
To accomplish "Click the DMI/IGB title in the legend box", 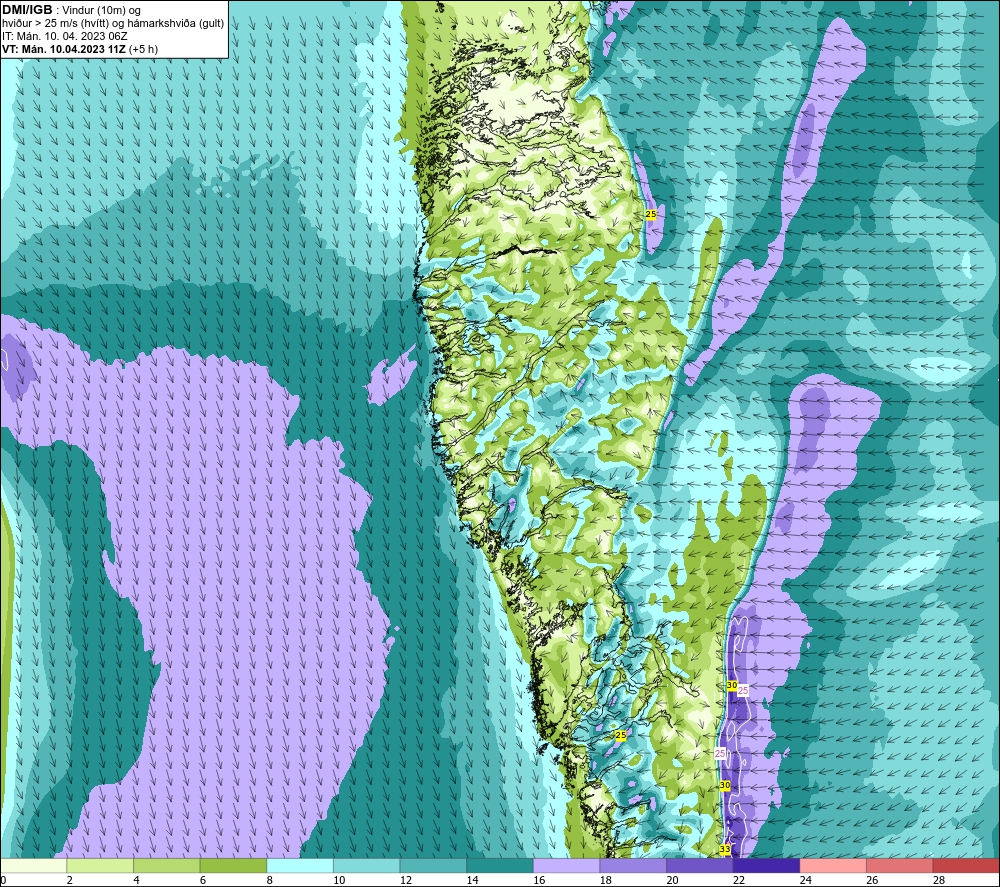I will click(27, 10).
